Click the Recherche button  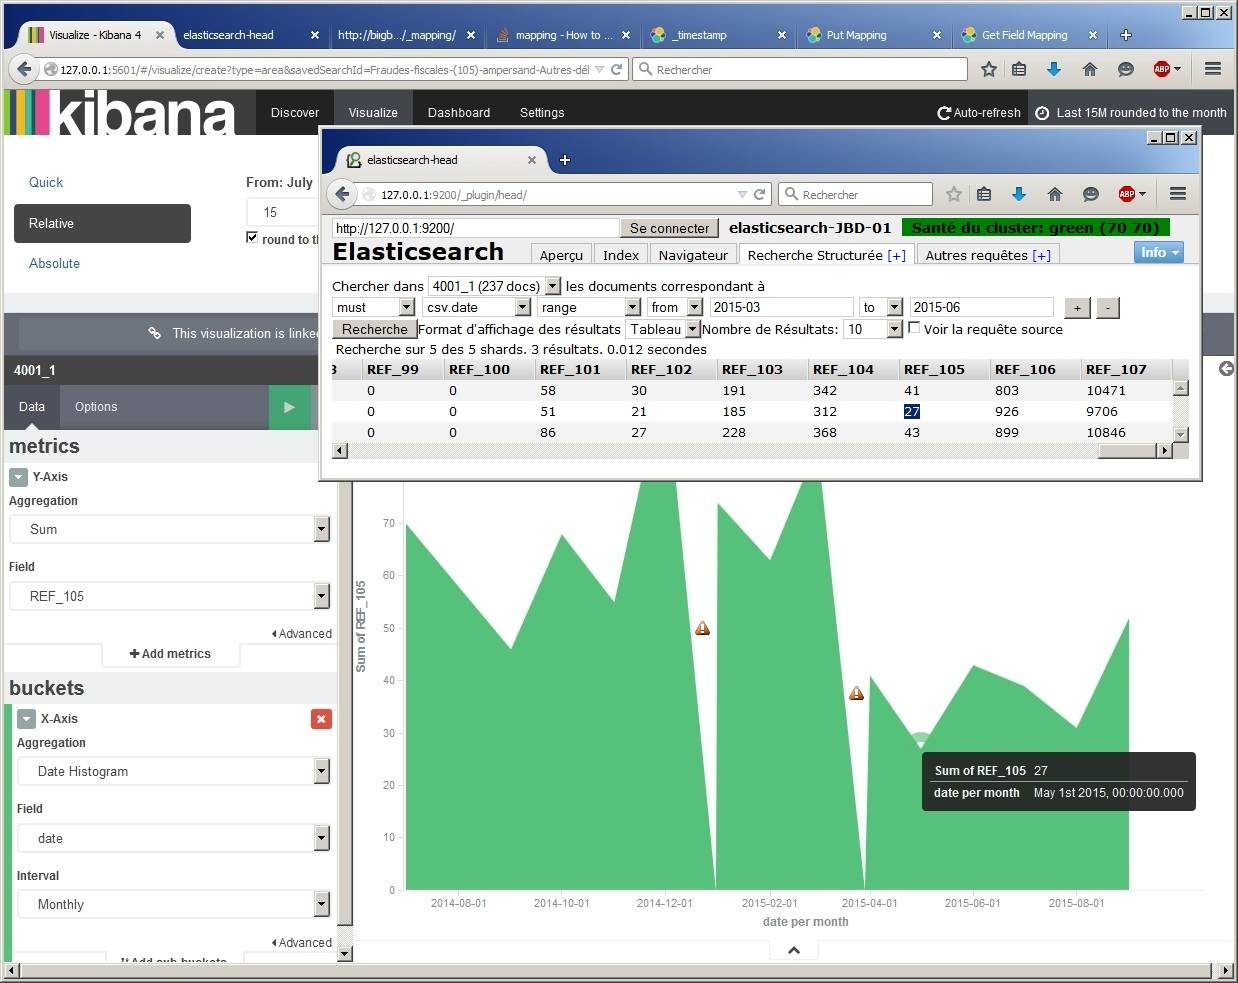pyautogui.click(x=374, y=329)
